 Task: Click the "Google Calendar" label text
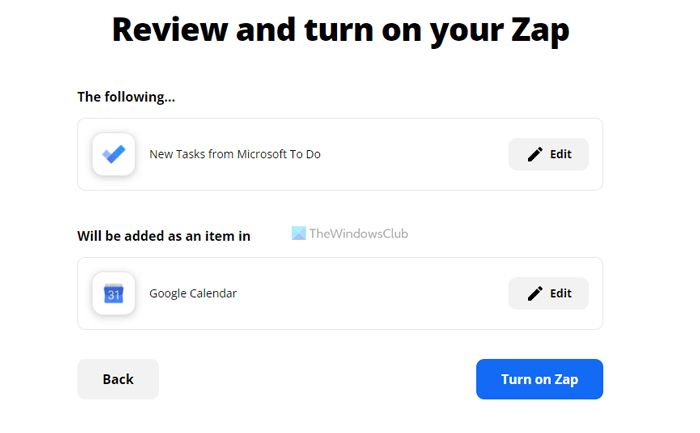(193, 293)
